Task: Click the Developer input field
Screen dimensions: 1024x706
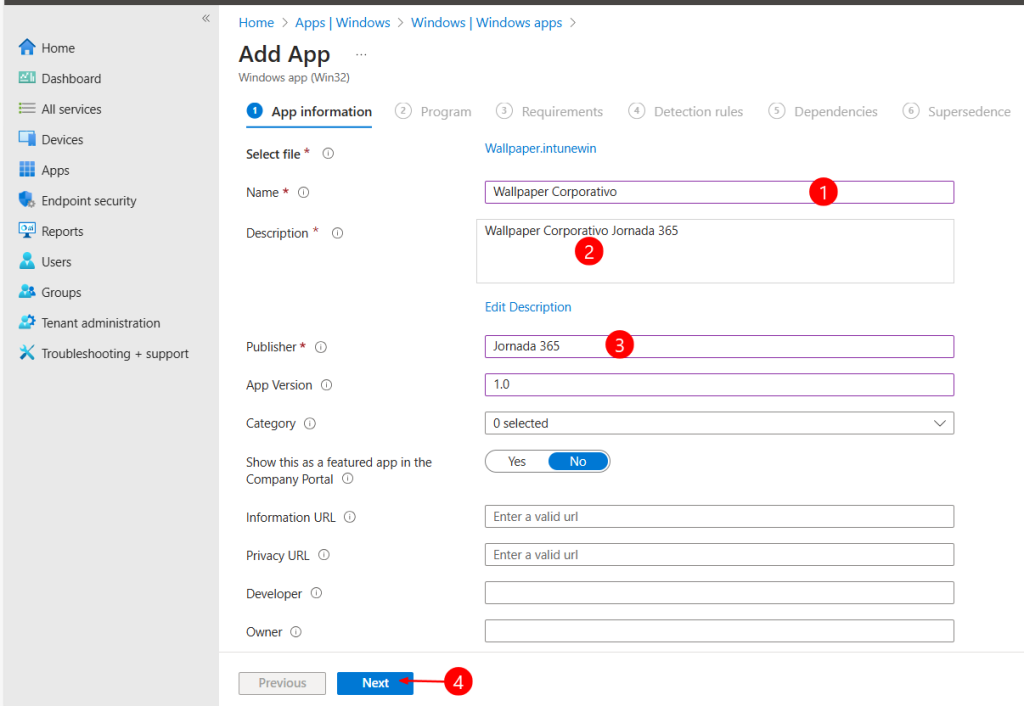Action: [716, 593]
